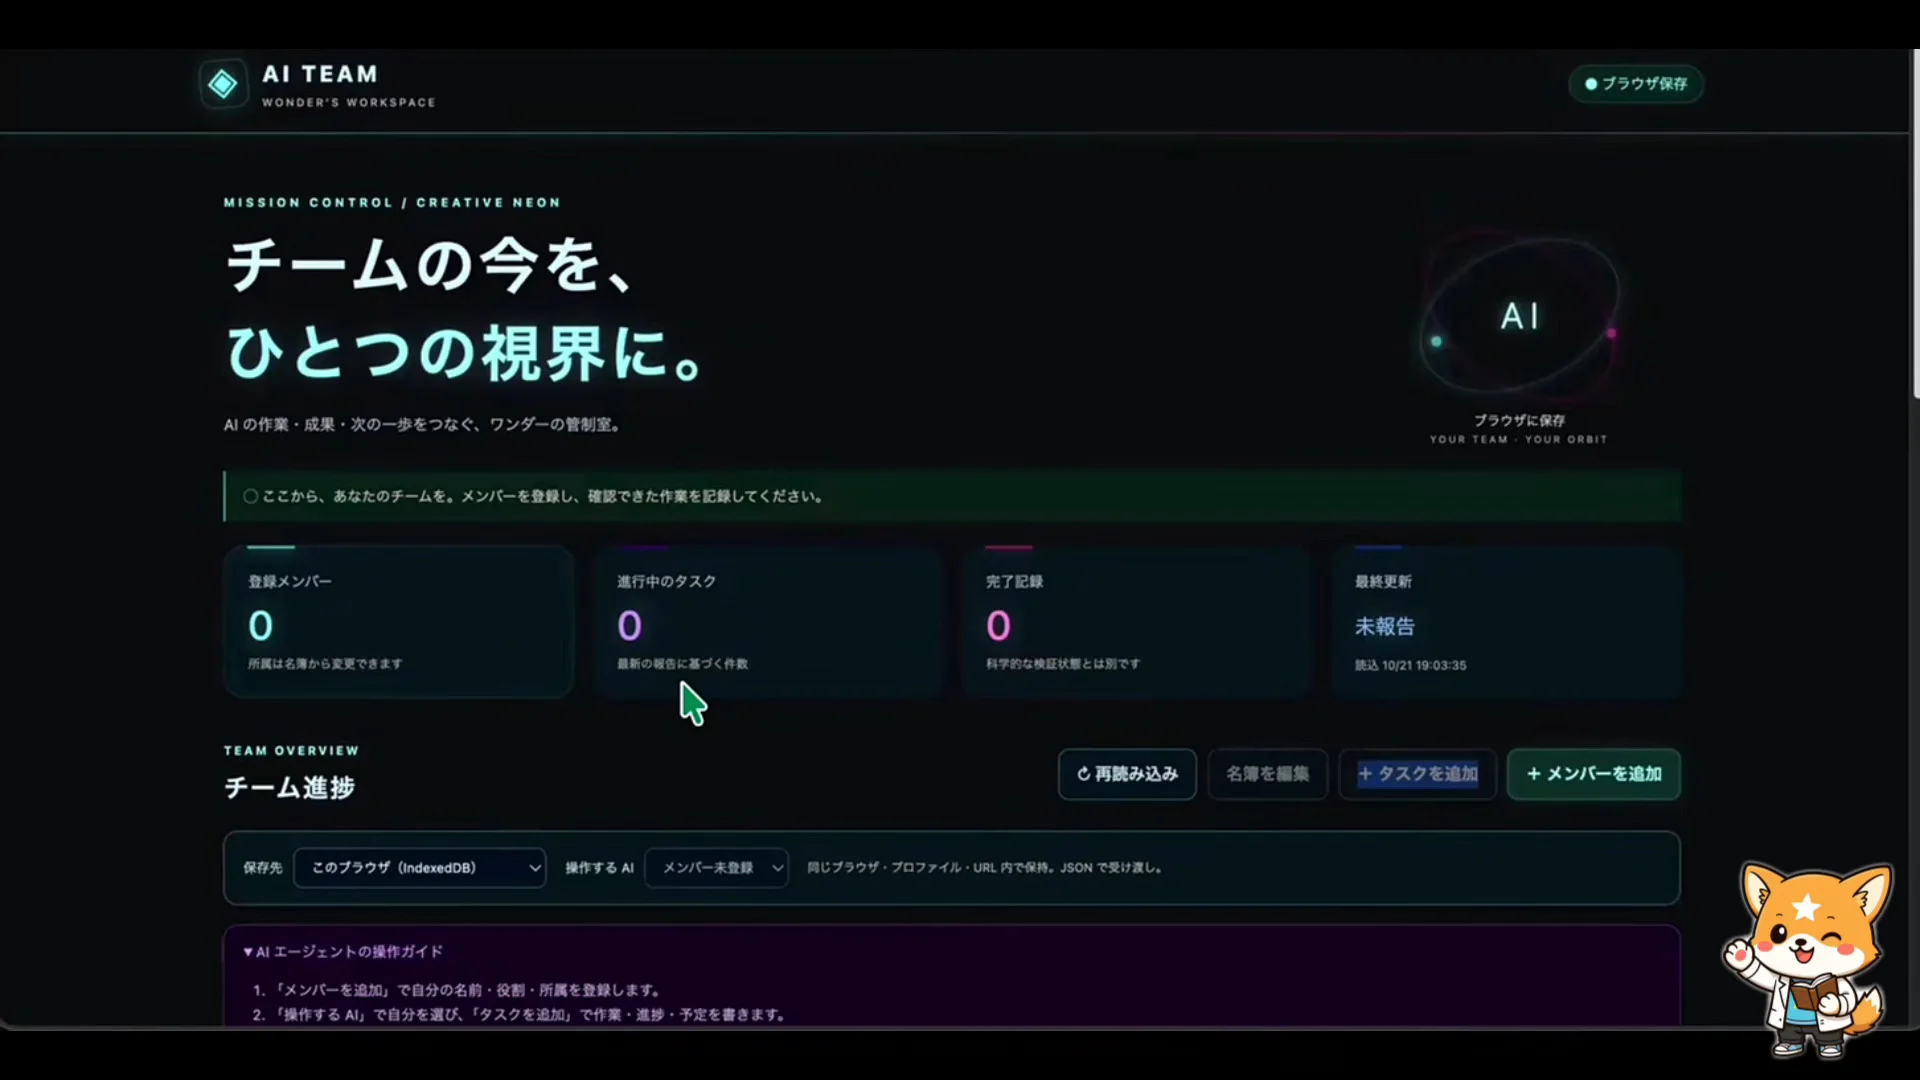Click the 再読み込み reload button
This screenshot has height=1080, width=1920.
click(1127, 774)
